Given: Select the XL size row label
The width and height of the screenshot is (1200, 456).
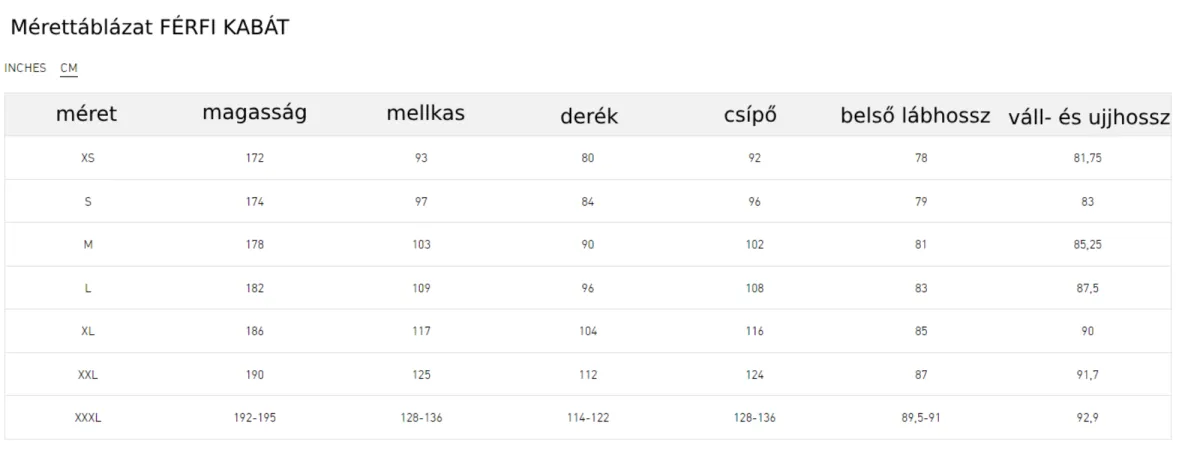Looking at the screenshot, I should [87, 331].
